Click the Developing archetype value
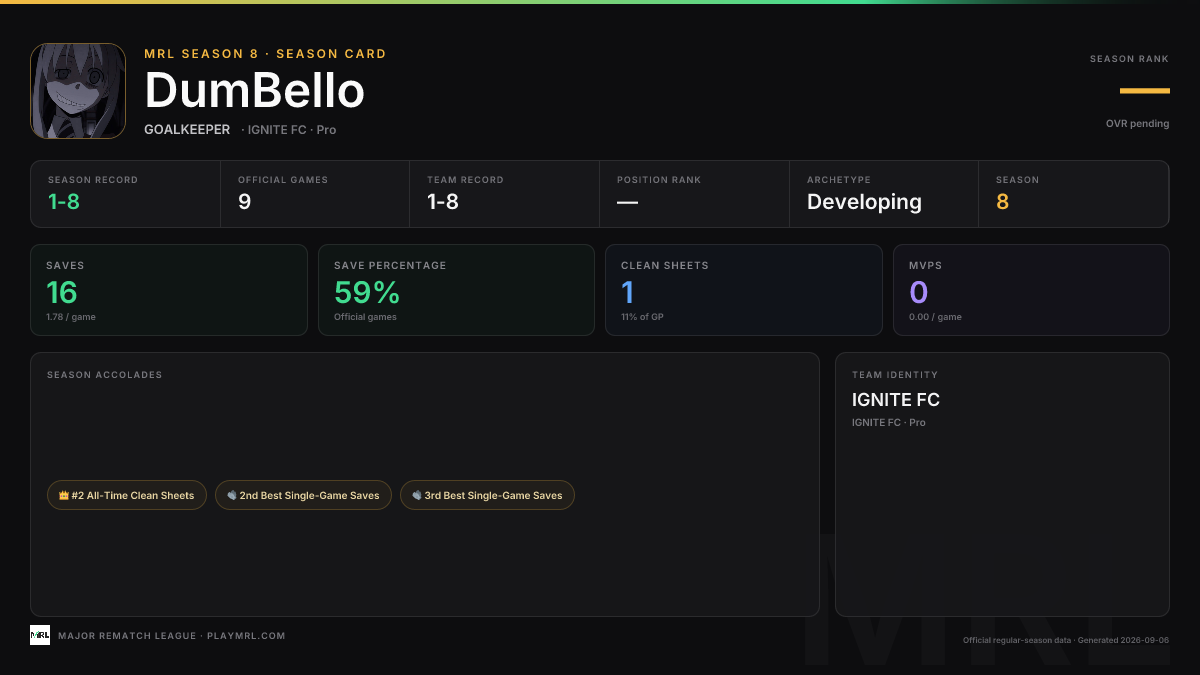This screenshot has height=675, width=1200. pyautogui.click(x=864, y=202)
